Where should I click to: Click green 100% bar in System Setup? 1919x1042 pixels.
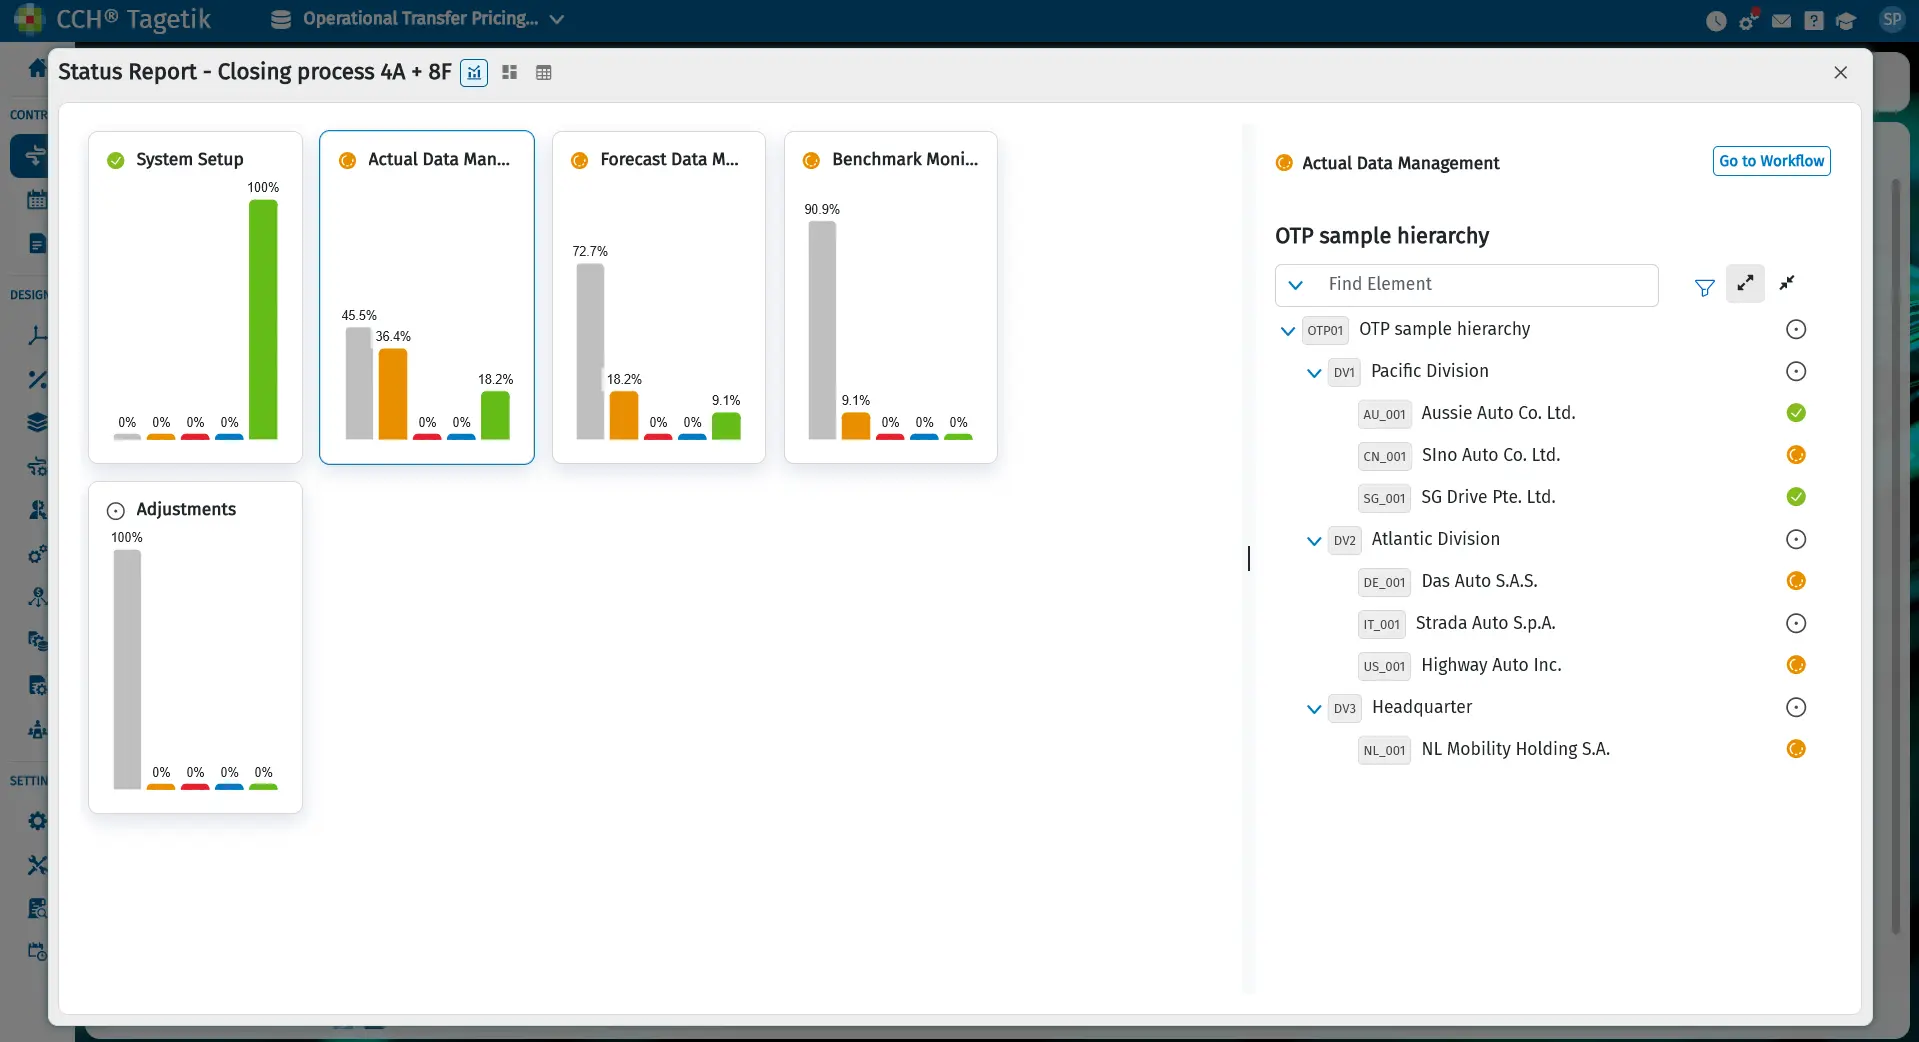(263, 319)
